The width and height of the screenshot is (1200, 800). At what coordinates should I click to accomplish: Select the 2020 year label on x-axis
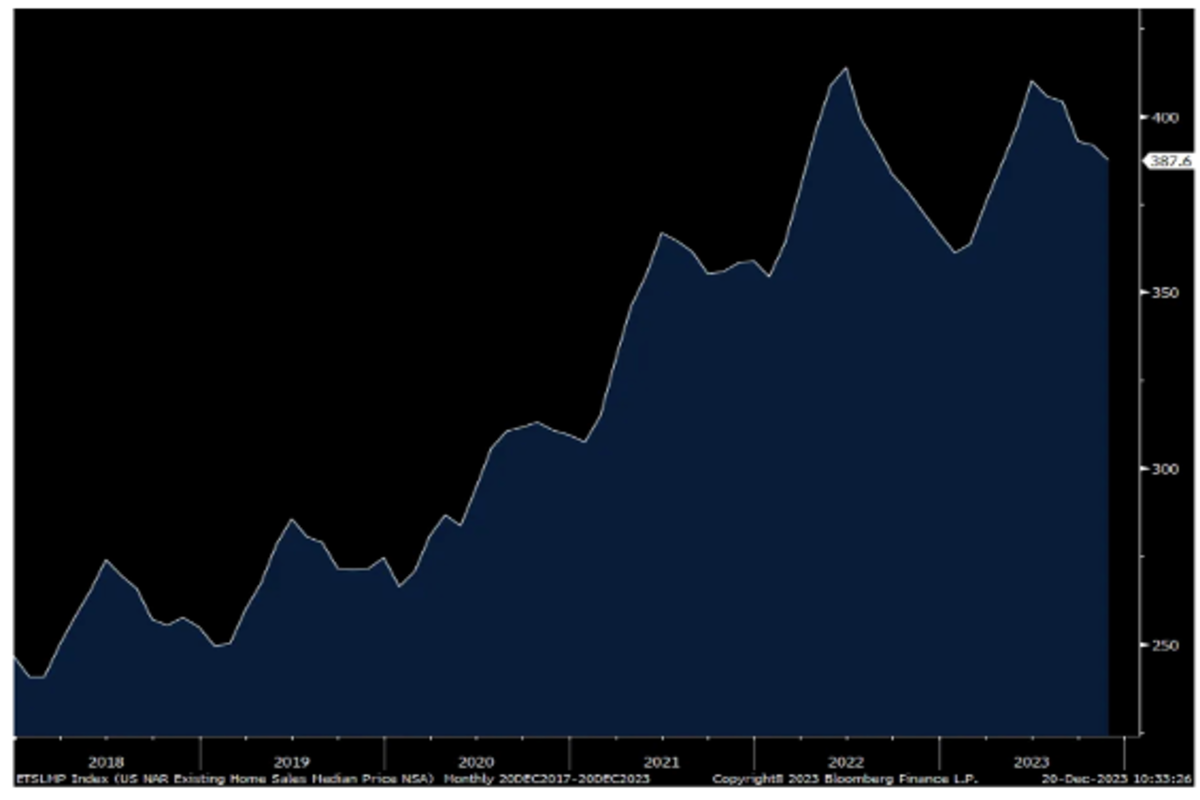click(x=476, y=760)
